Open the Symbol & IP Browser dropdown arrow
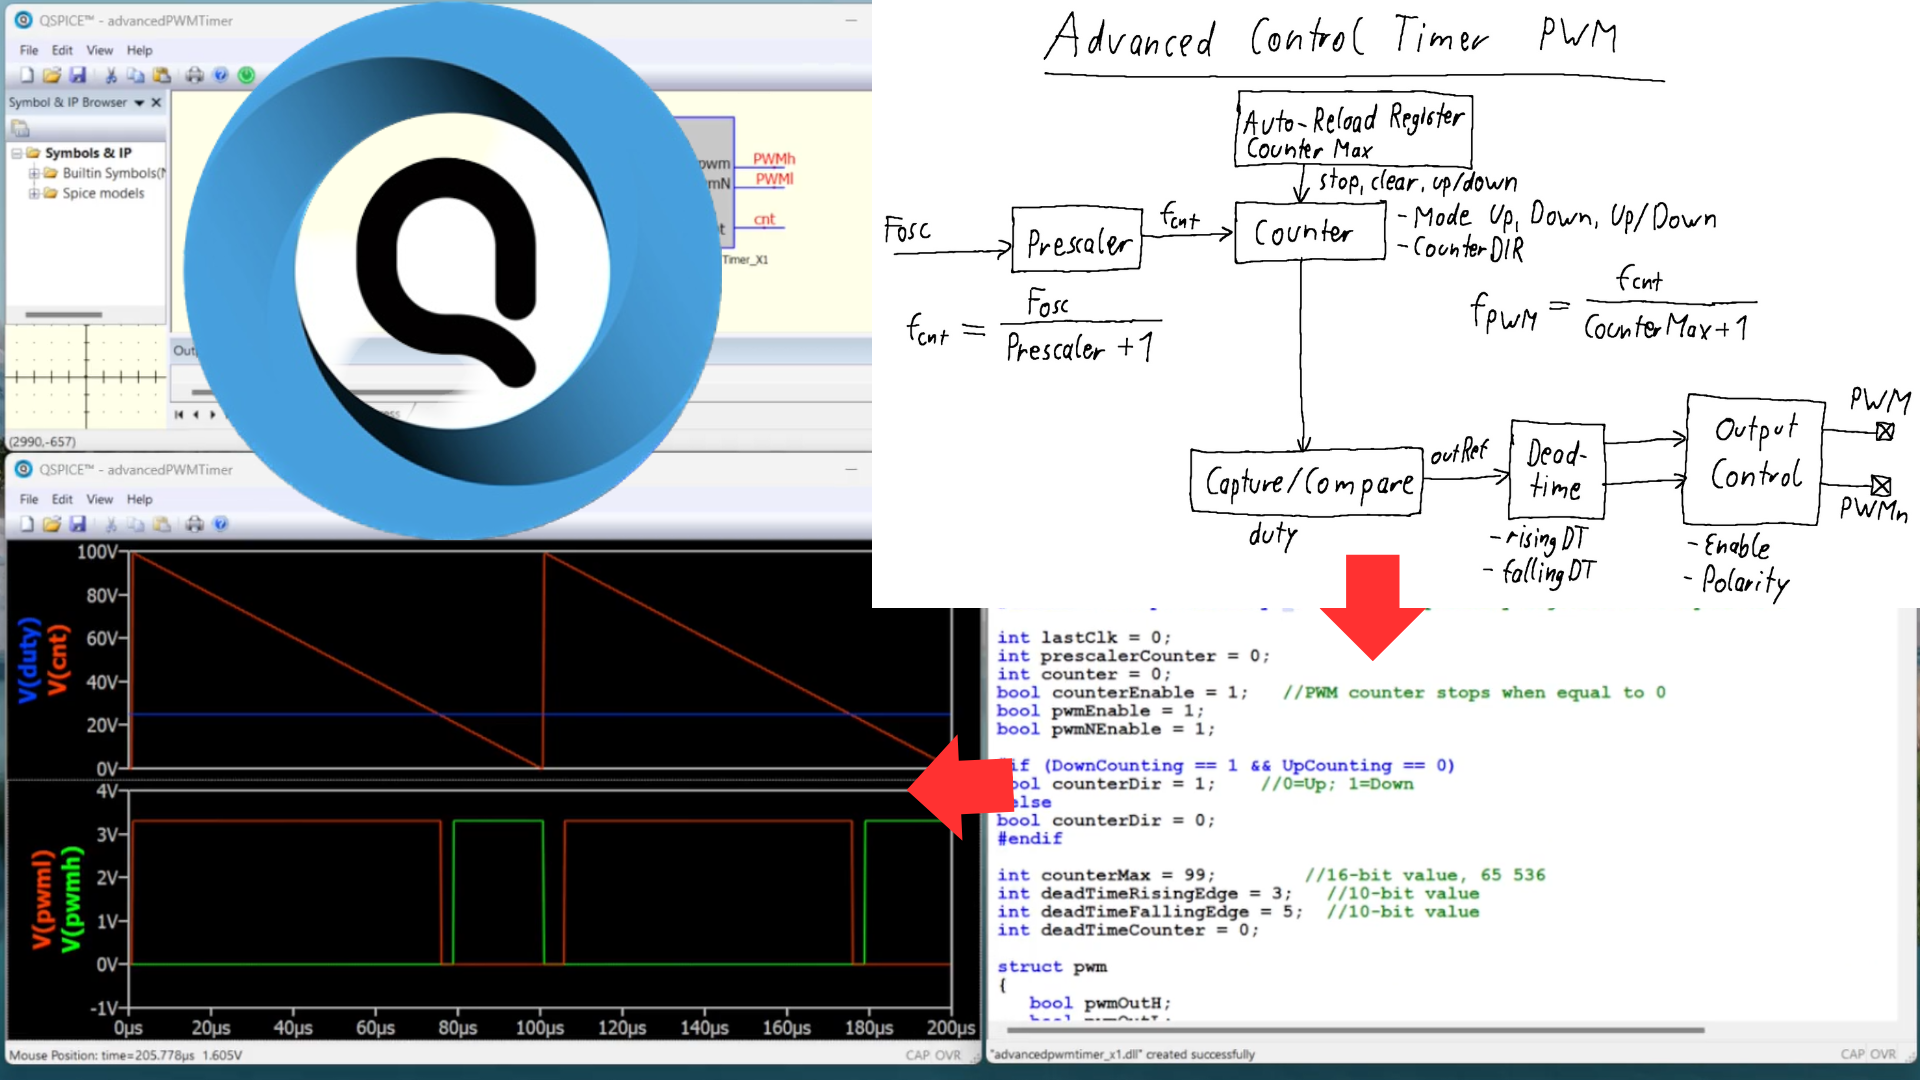The height and width of the screenshot is (1080, 1920). pyautogui.click(x=140, y=102)
